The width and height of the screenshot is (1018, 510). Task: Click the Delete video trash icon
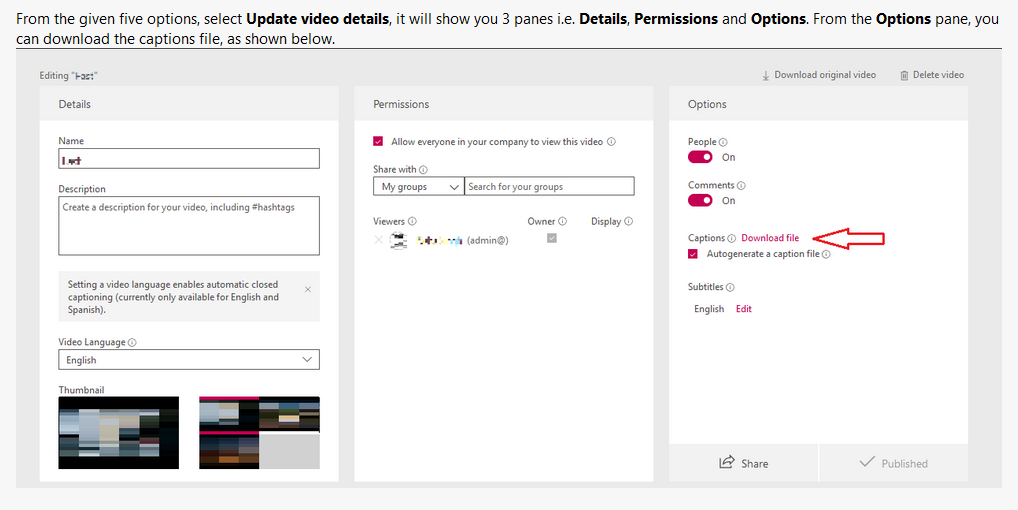904,76
